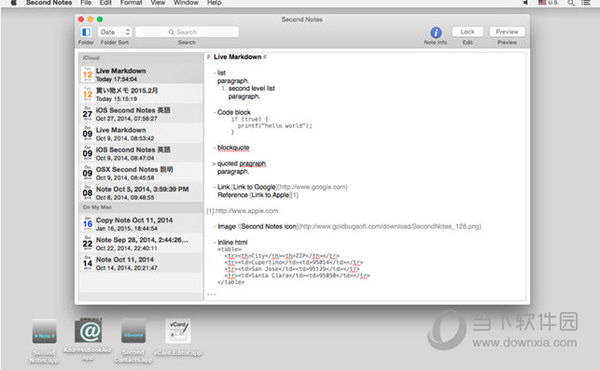Viewport: 600px width, 370px height.
Task: Click the Second Notes icon image URL
Action: coord(389,227)
